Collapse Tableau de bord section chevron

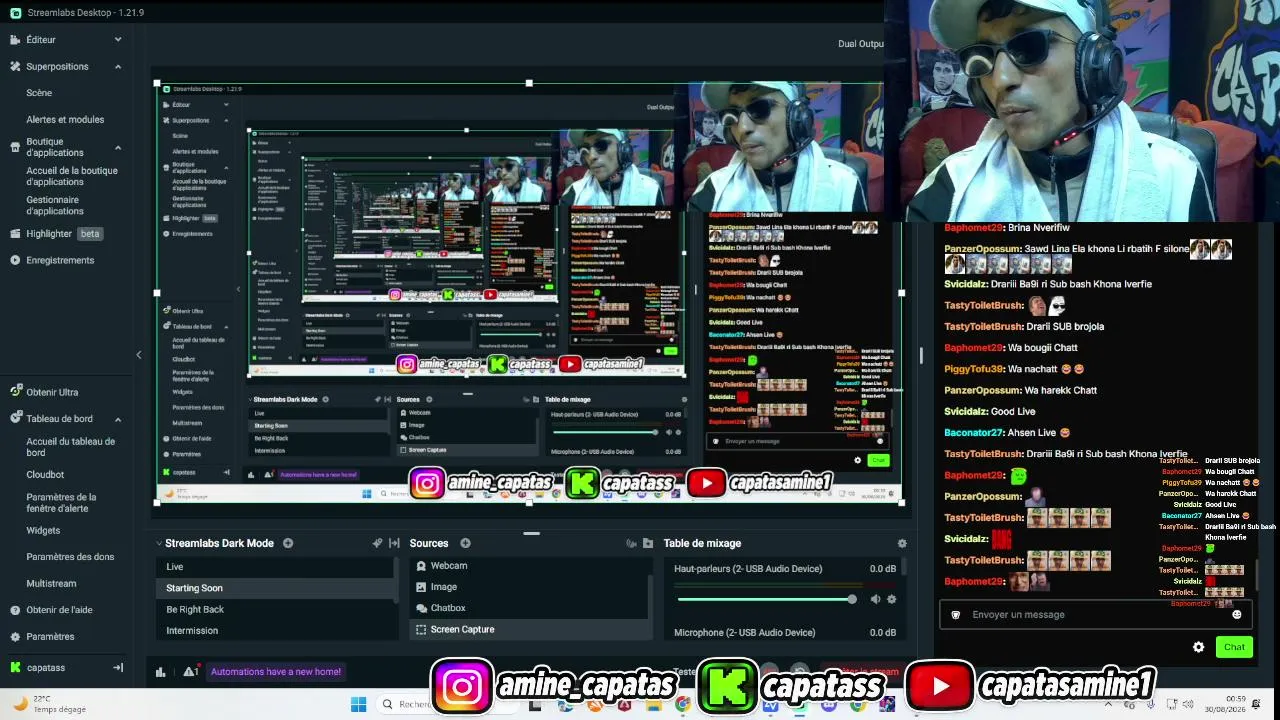click(x=118, y=419)
